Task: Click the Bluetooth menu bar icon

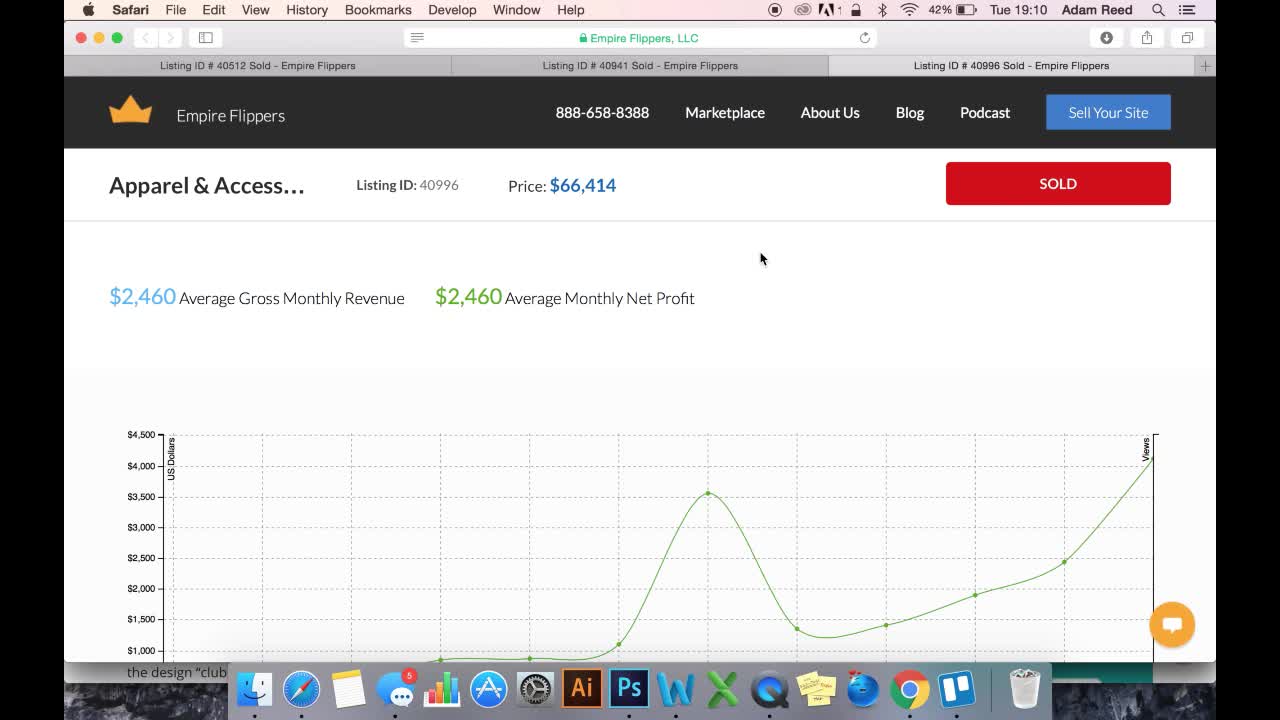Action: pyautogui.click(x=882, y=10)
